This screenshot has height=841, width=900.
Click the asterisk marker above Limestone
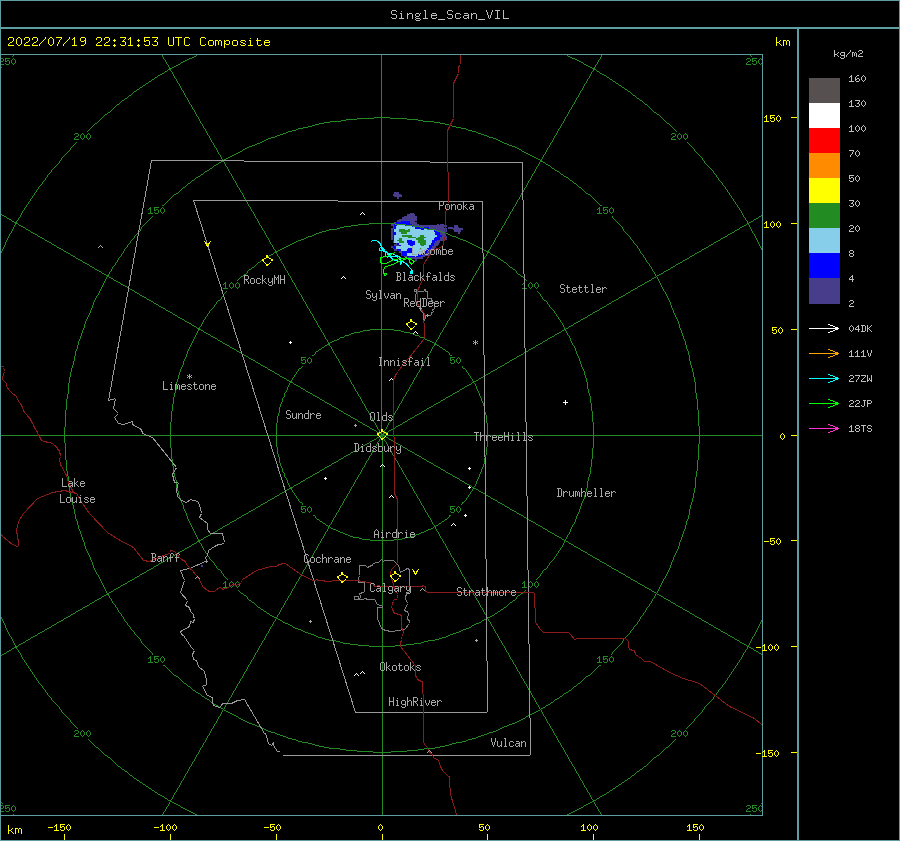click(189, 377)
